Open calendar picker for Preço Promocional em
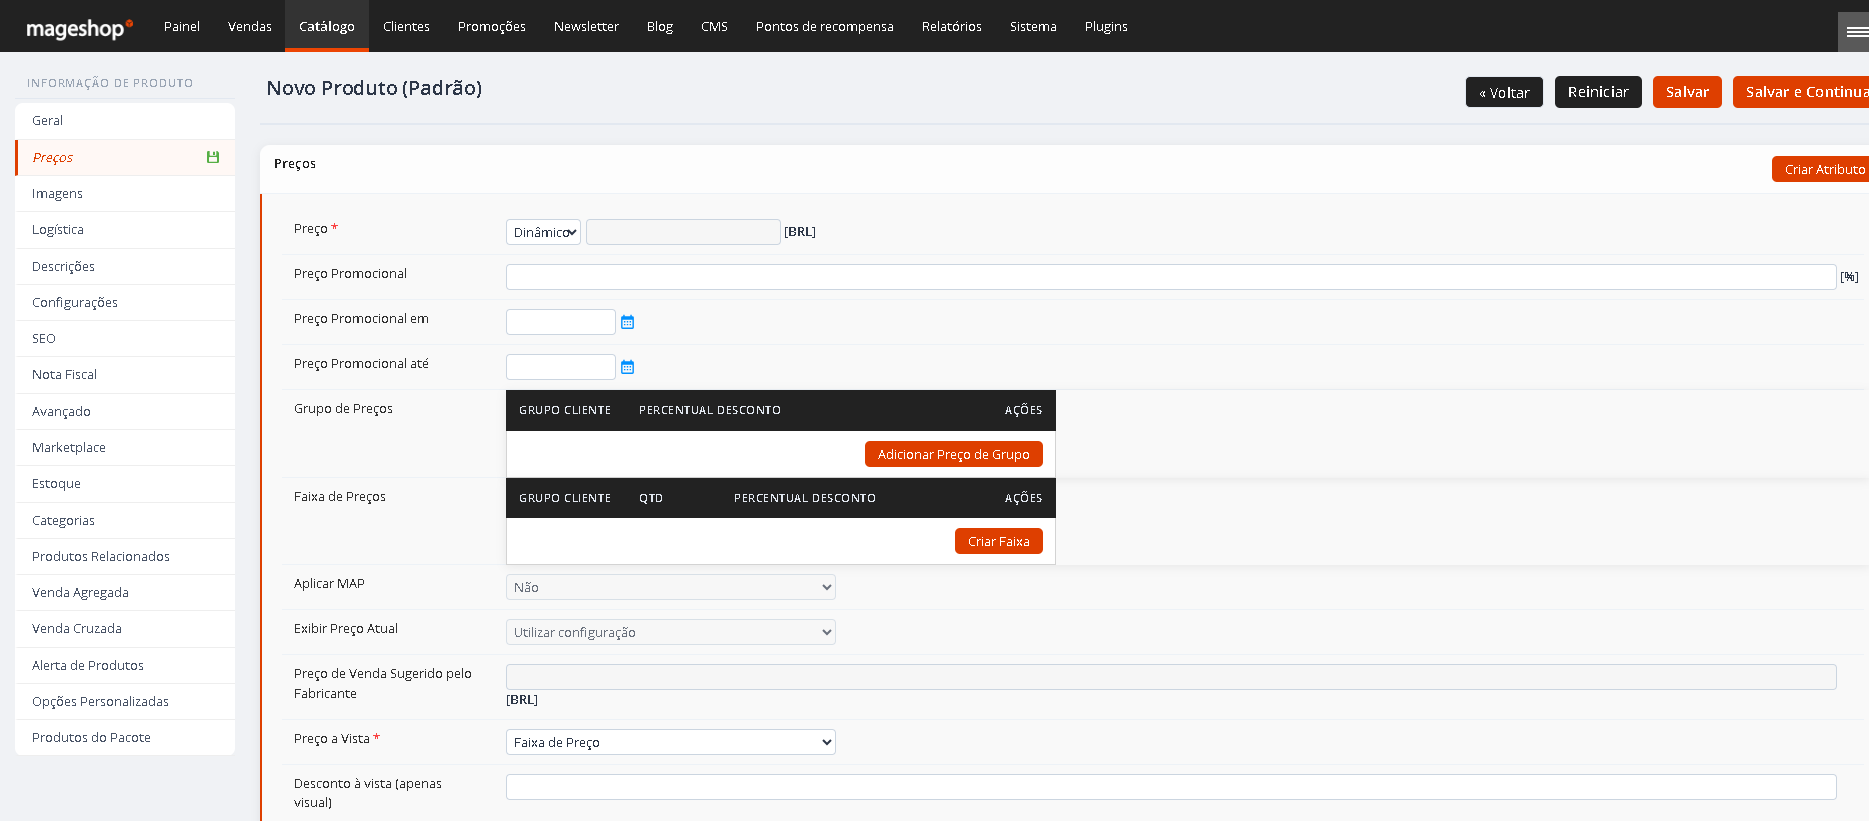Viewport: 1869px width, 821px height. tap(627, 322)
